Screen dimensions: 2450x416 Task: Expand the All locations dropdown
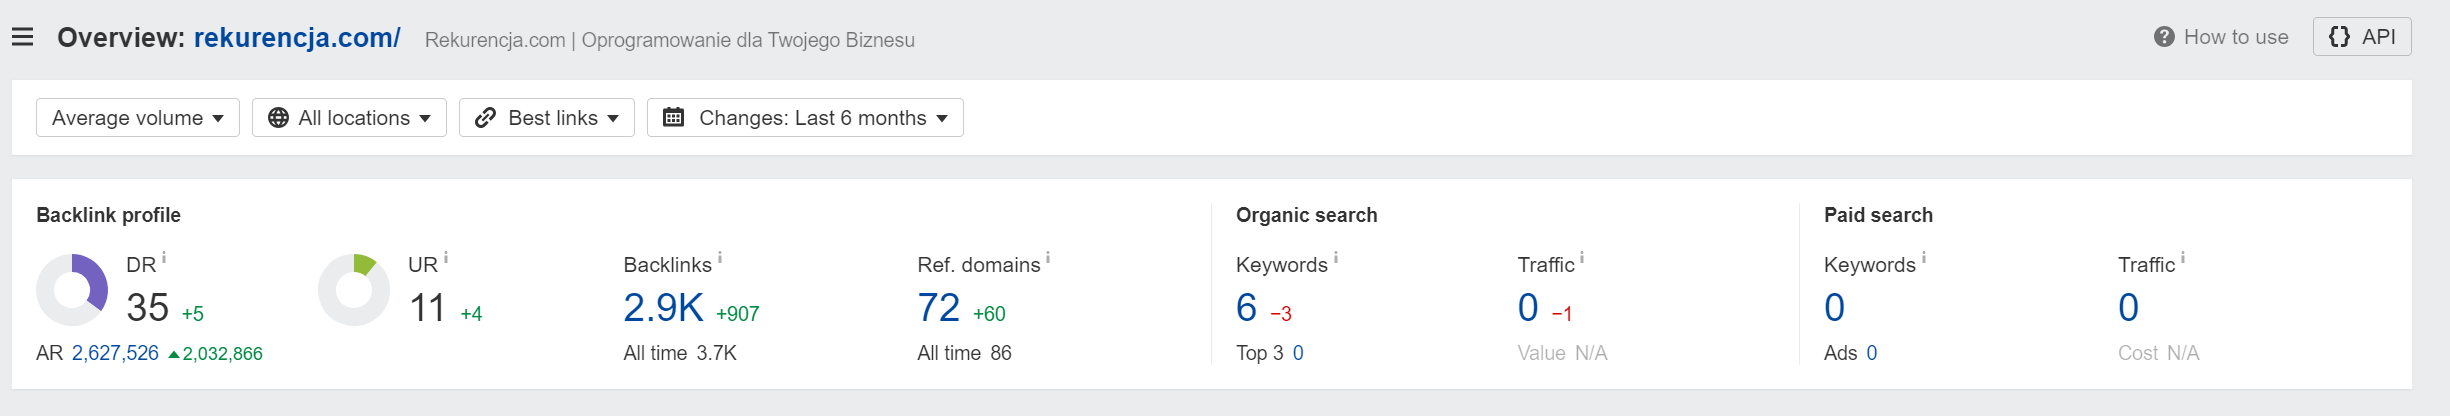[349, 118]
